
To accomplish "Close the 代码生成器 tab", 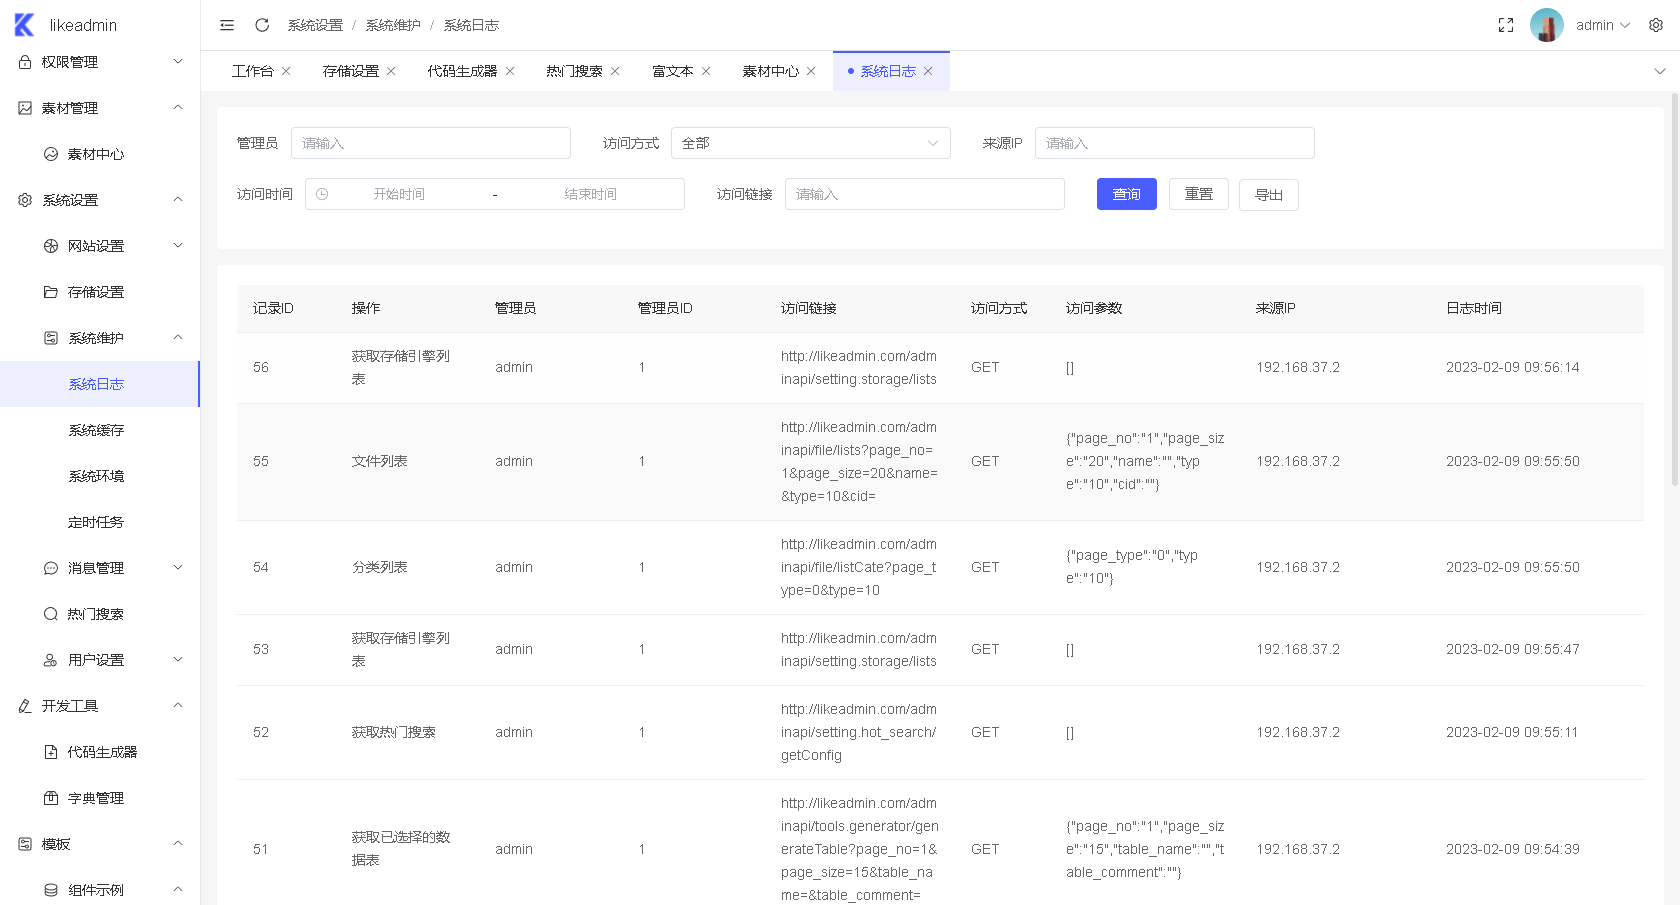I will tap(510, 71).
